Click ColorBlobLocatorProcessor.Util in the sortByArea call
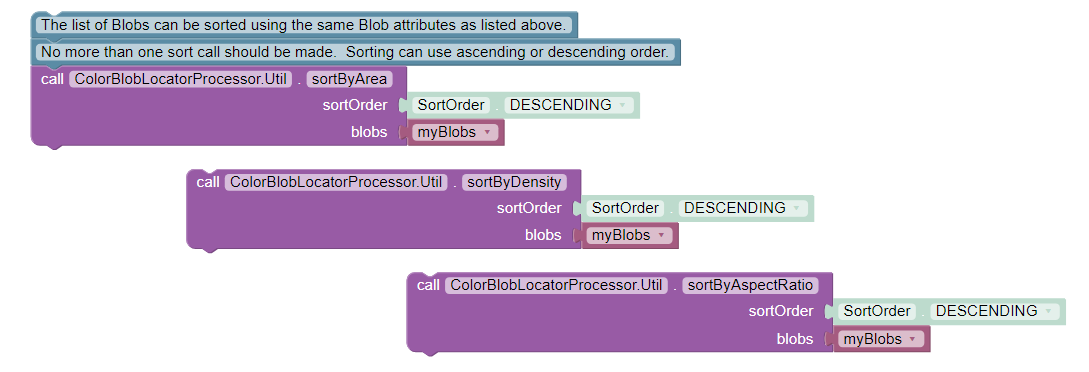 point(181,79)
